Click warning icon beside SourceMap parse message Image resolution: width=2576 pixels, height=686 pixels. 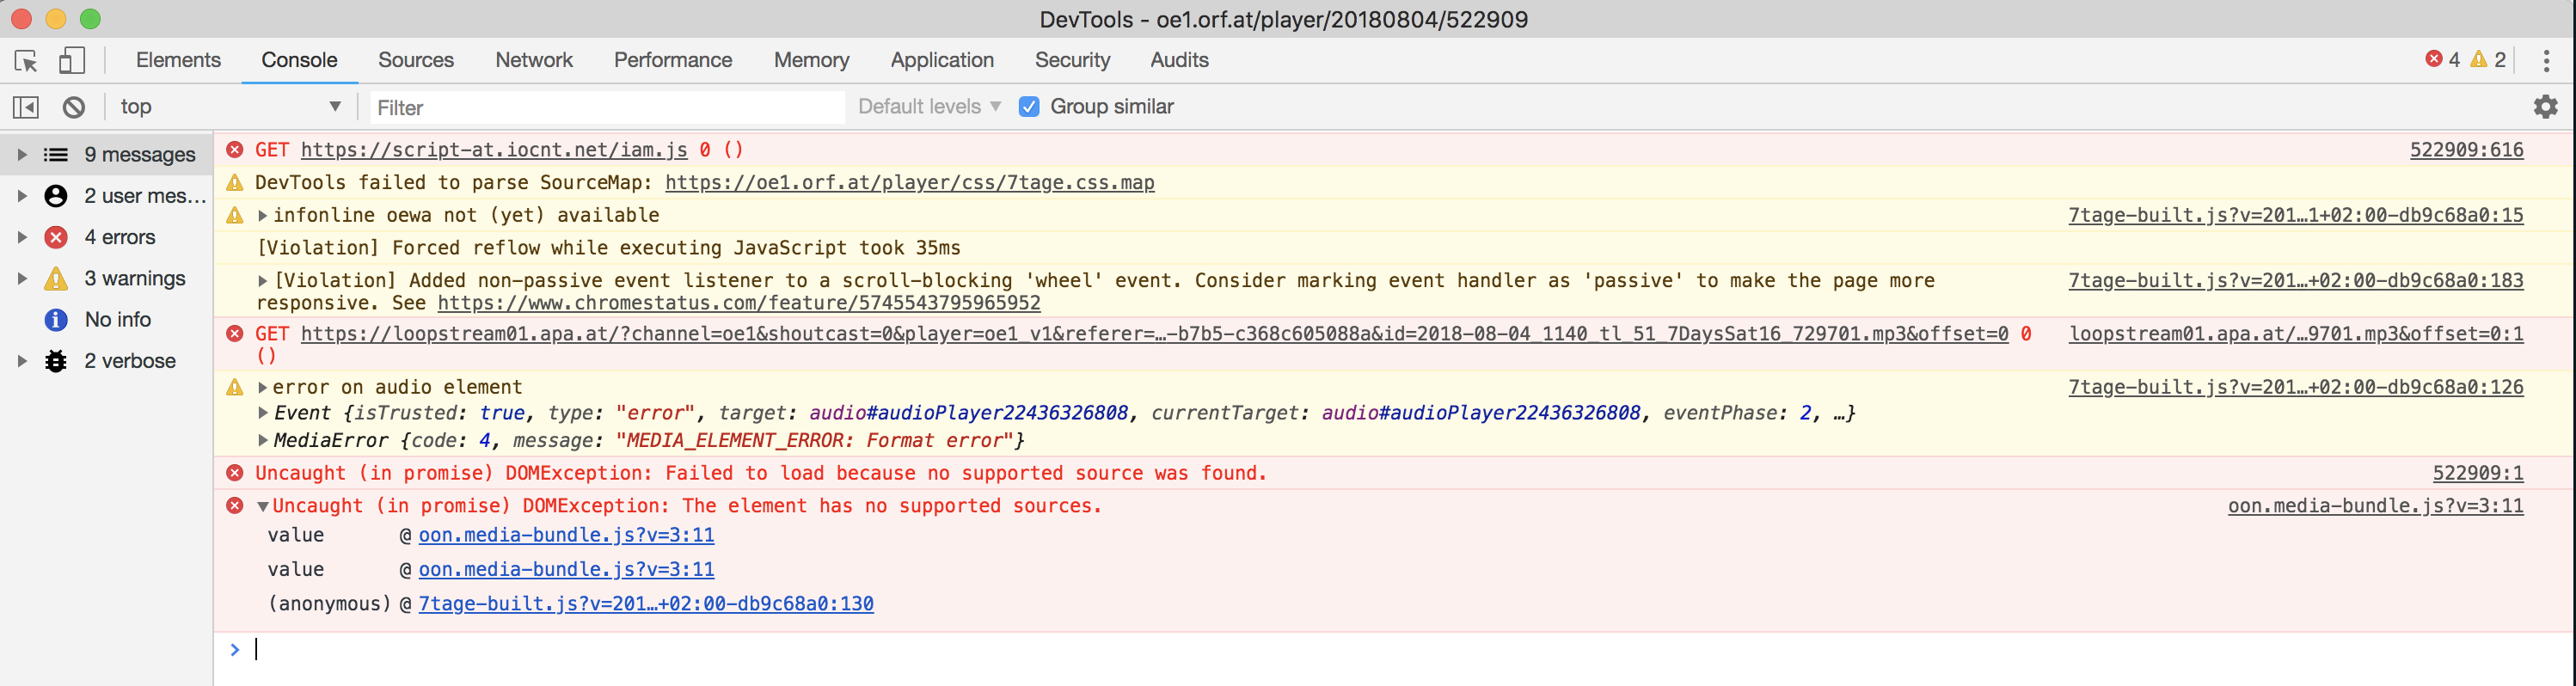point(235,183)
